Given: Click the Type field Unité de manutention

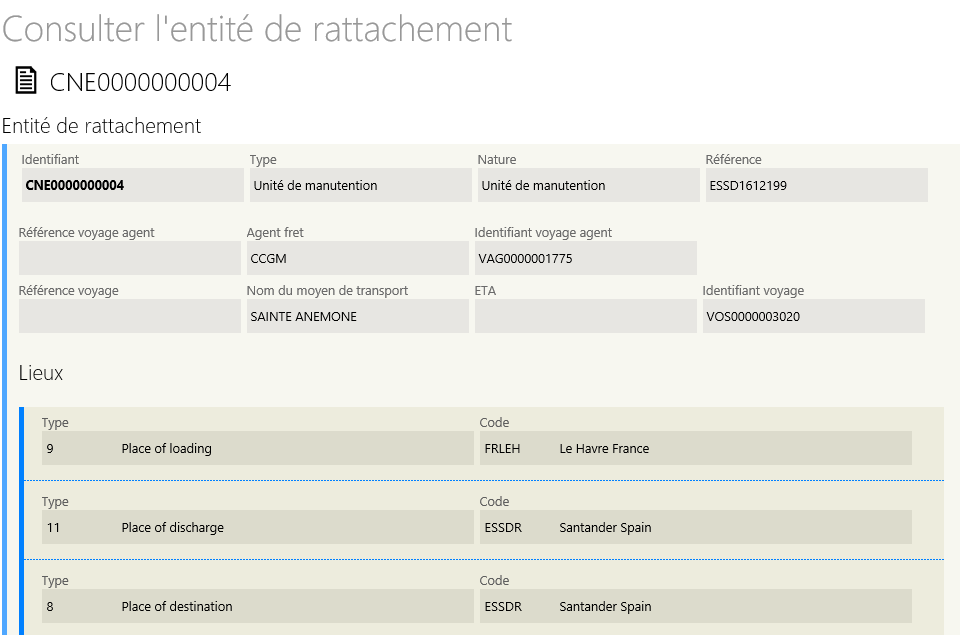Looking at the screenshot, I should [361, 186].
